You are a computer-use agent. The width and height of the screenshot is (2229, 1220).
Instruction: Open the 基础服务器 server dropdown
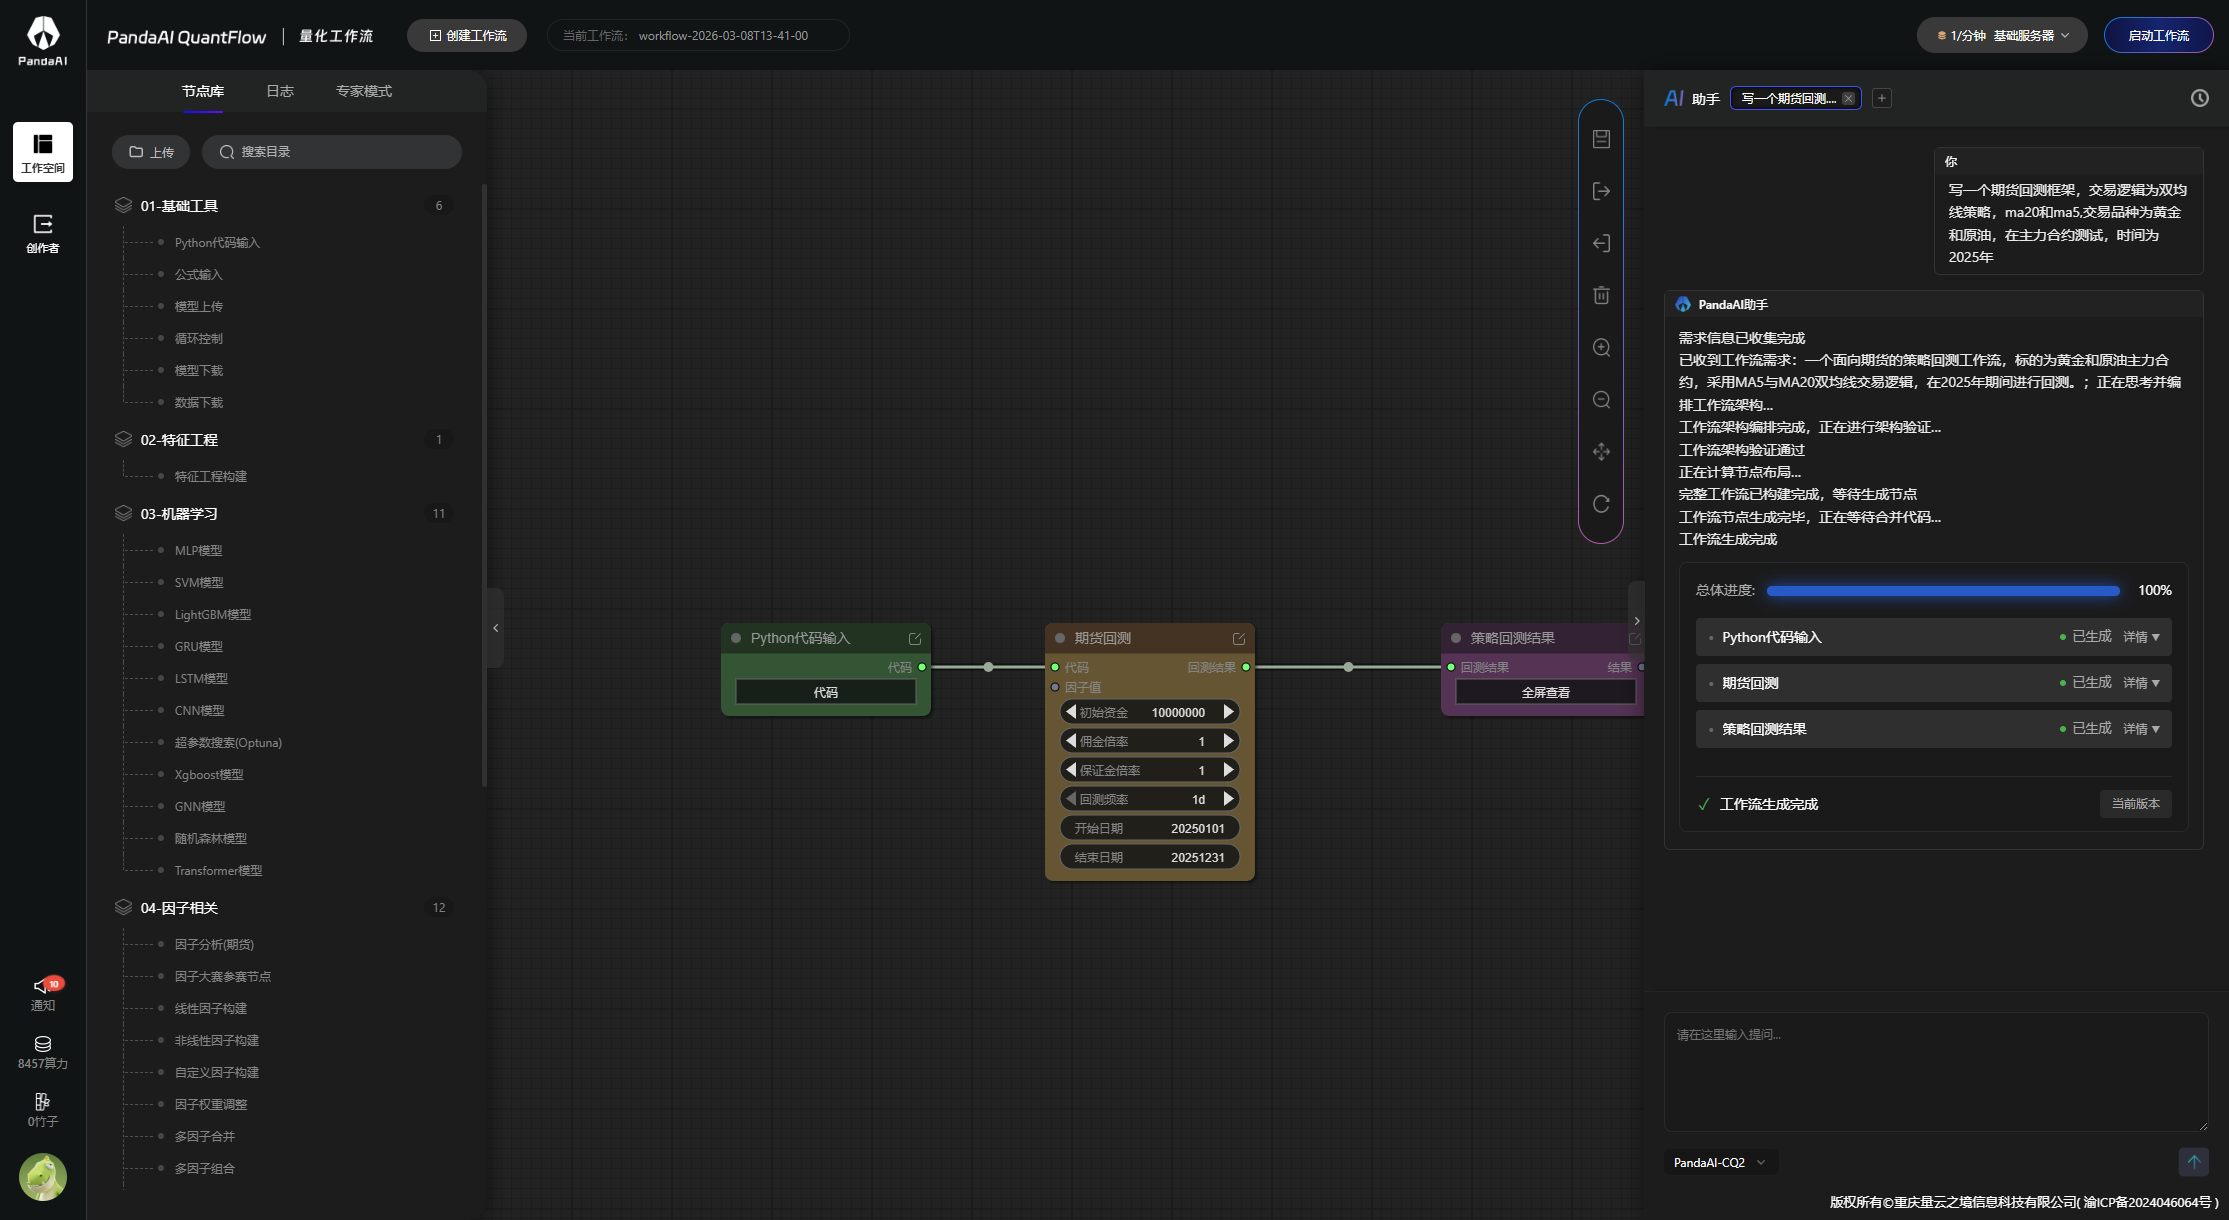2003,35
